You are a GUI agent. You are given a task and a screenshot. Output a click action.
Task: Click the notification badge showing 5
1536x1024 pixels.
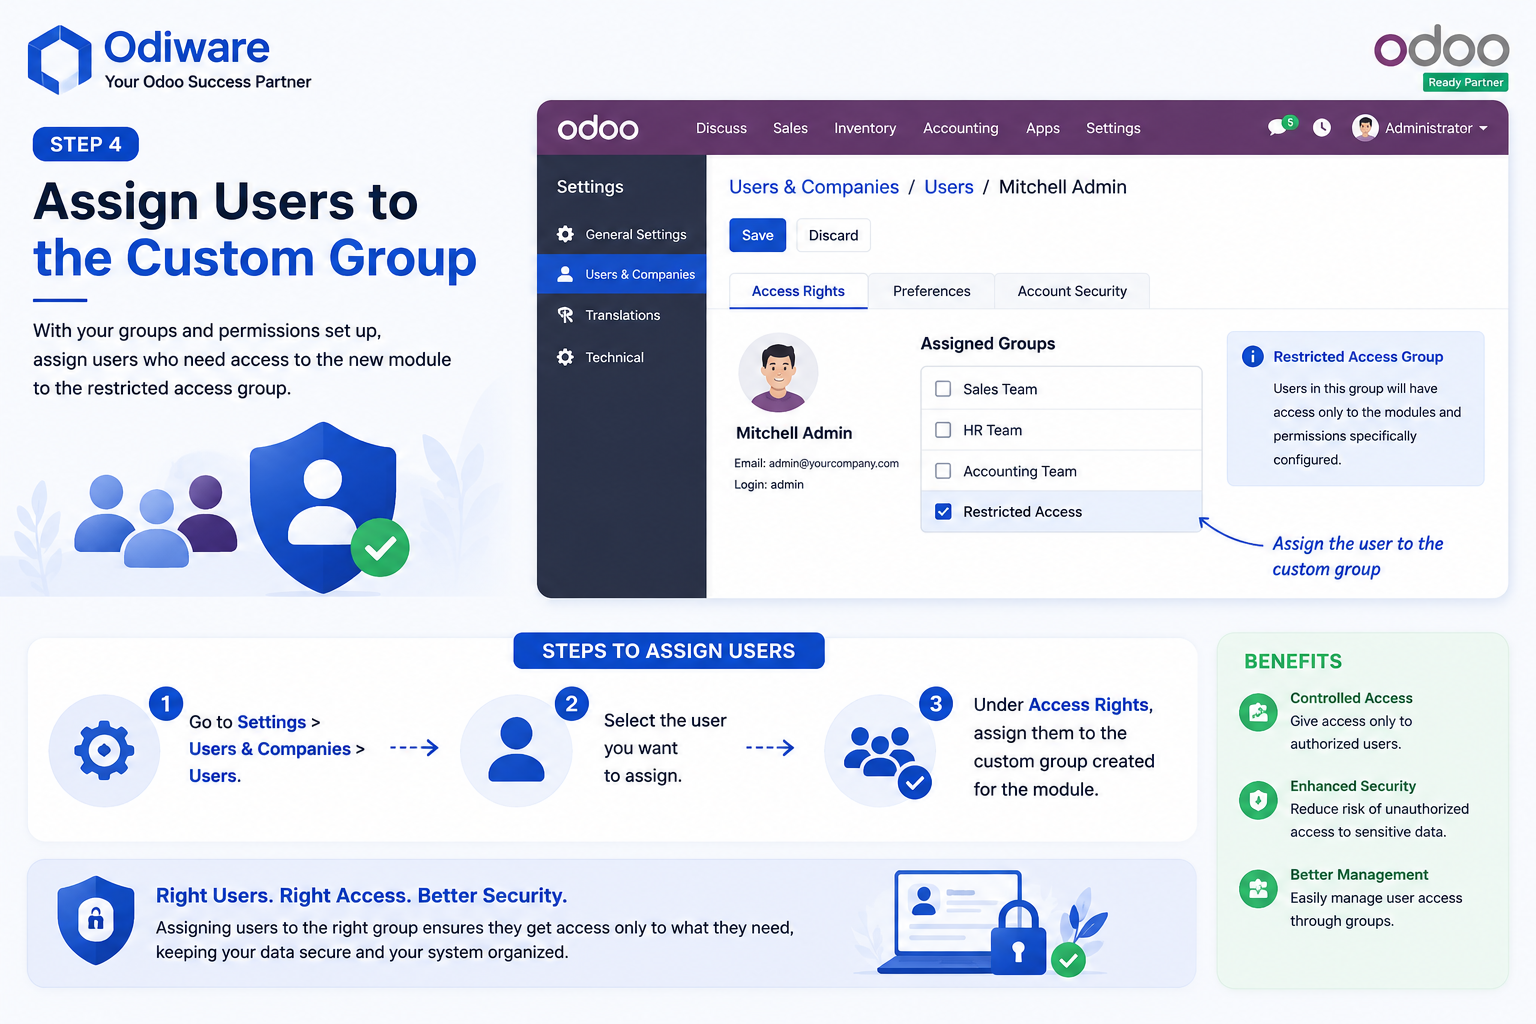pyautogui.click(x=1291, y=122)
